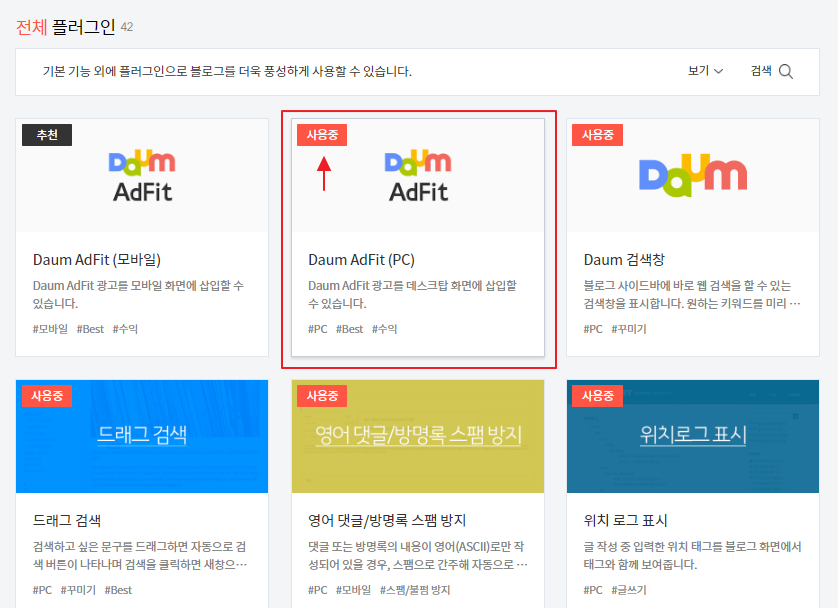Open the 보기 view dropdown
The width and height of the screenshot is (838, 608).
(705, 71)
